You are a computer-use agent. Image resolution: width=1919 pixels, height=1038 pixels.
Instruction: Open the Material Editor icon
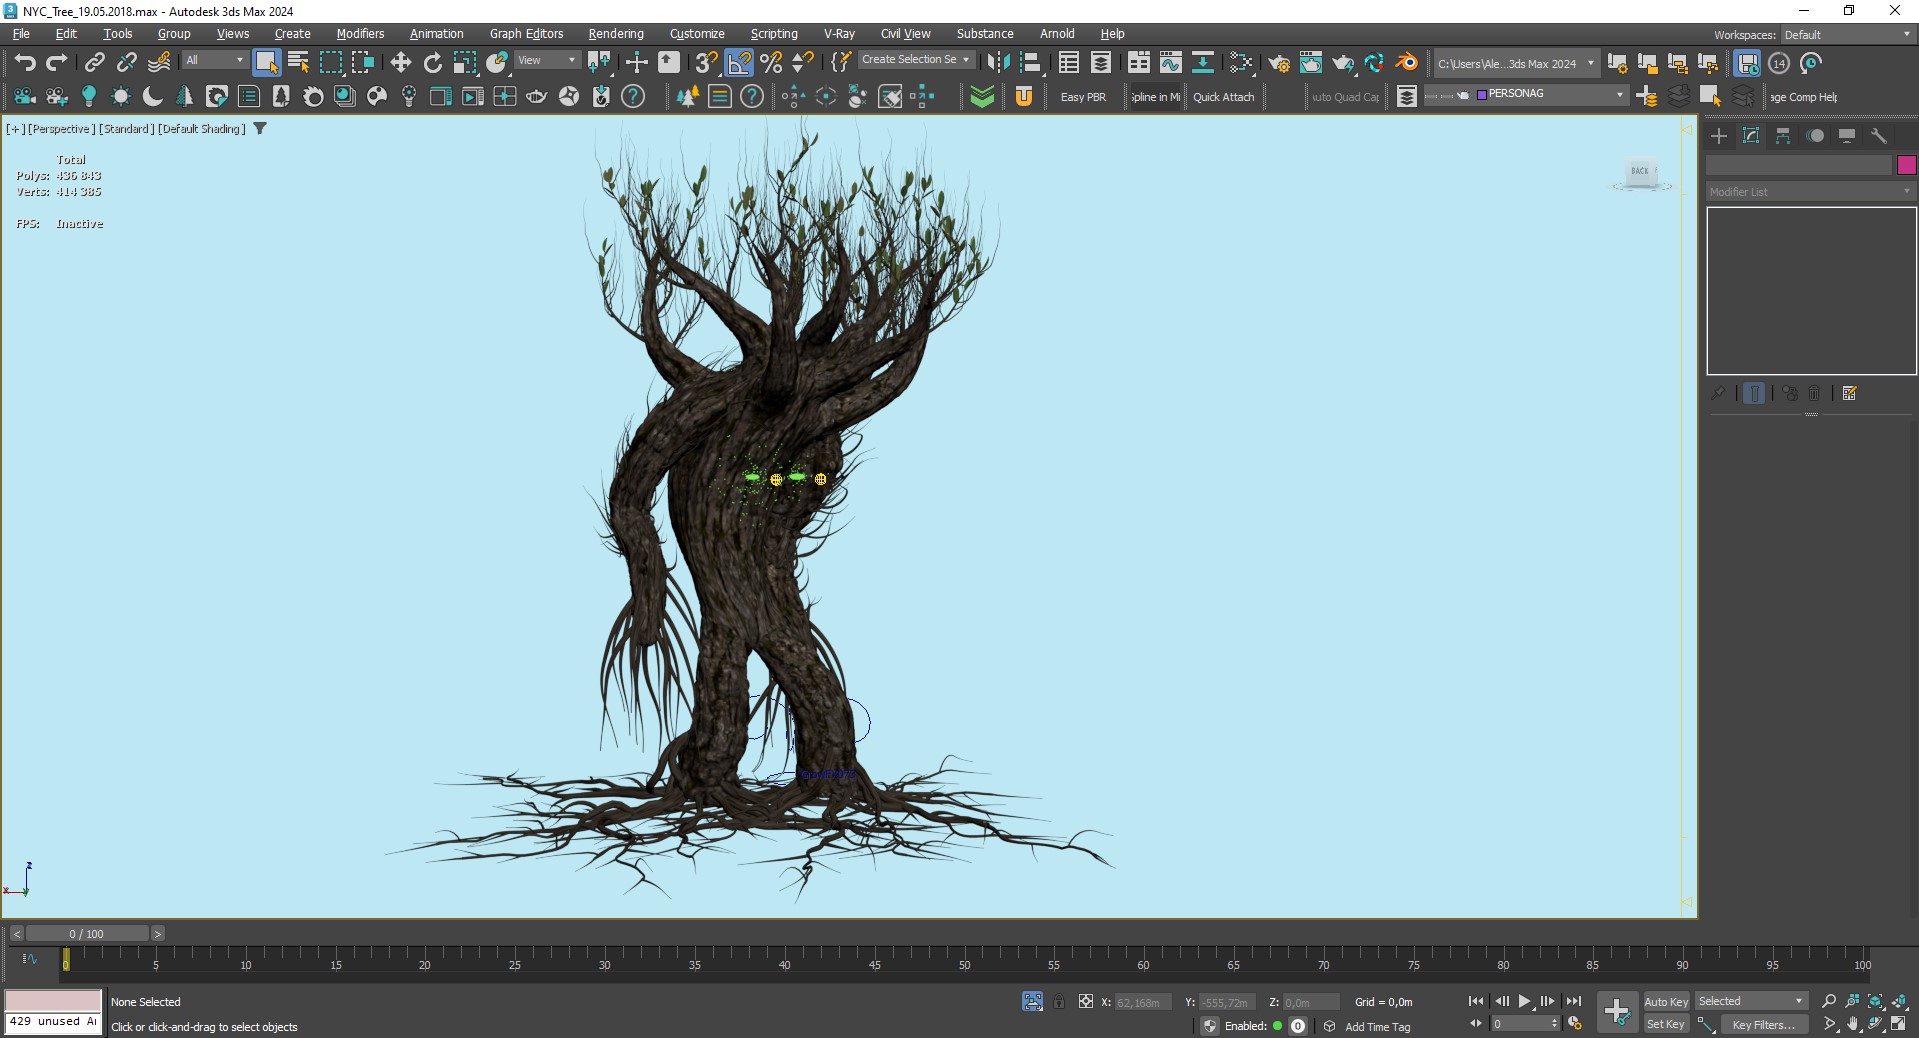[x=1241, y=63]
